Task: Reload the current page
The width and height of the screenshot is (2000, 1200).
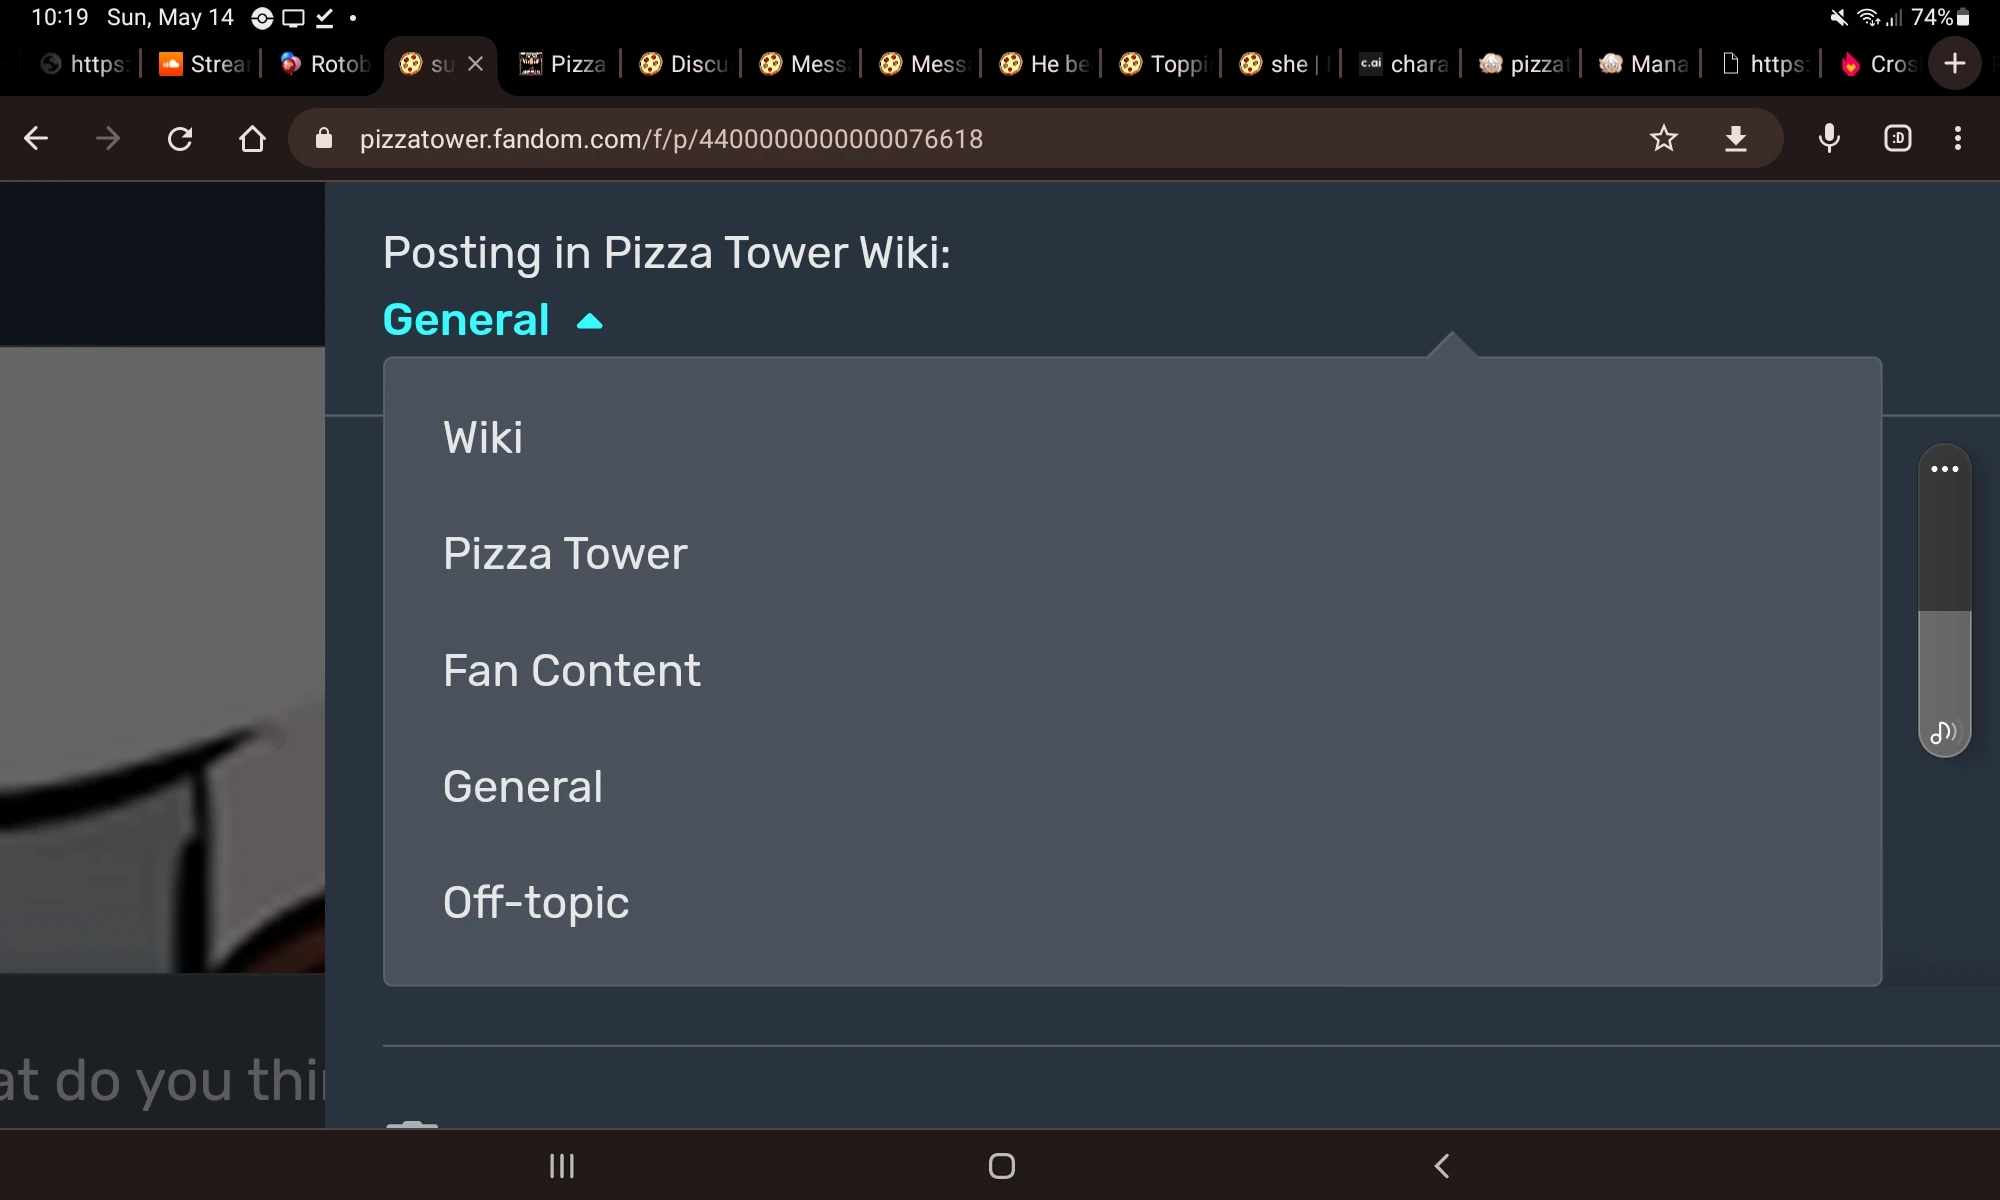Action: (180, 138)
